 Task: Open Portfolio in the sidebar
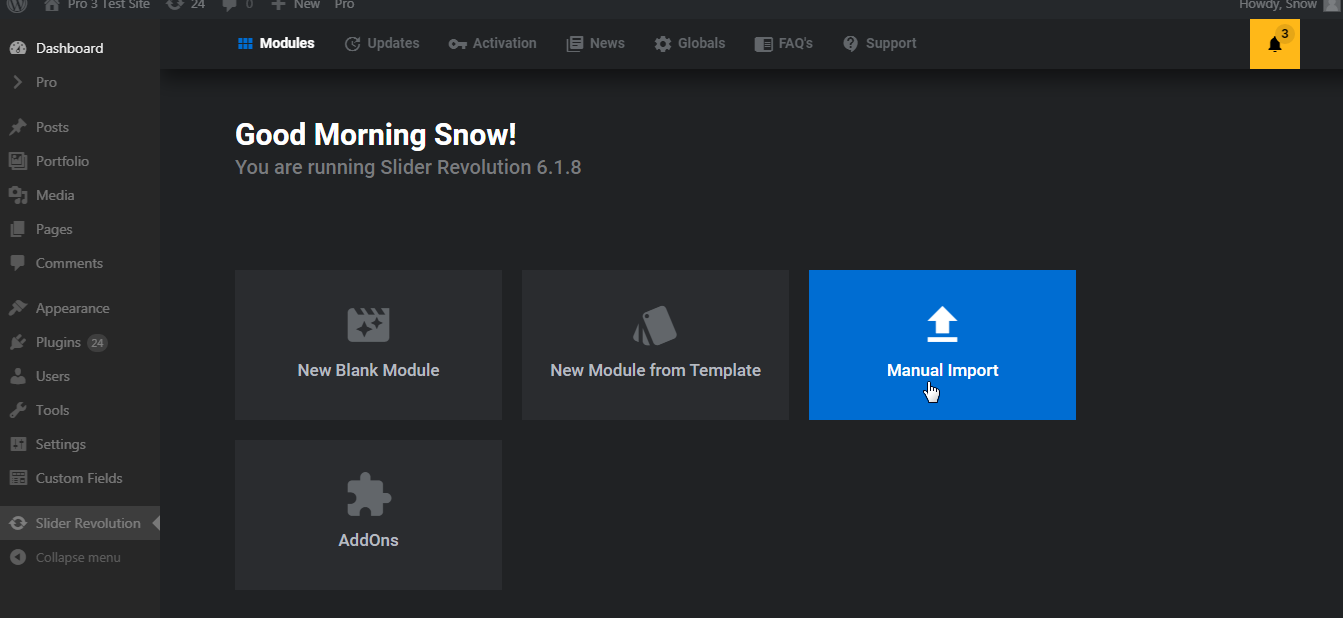click(80, 161)
